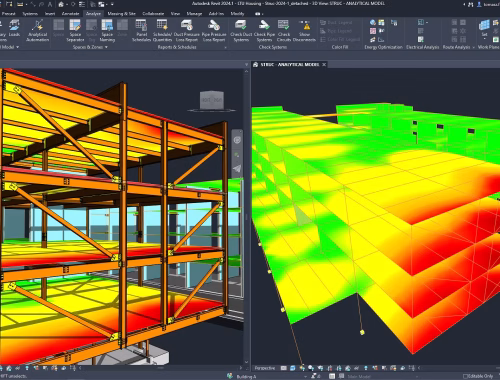Open Reports & Schedules dialog launcher arrow
Screen dimensions: 500x380
pyautogui.click(x=226, y=47)
